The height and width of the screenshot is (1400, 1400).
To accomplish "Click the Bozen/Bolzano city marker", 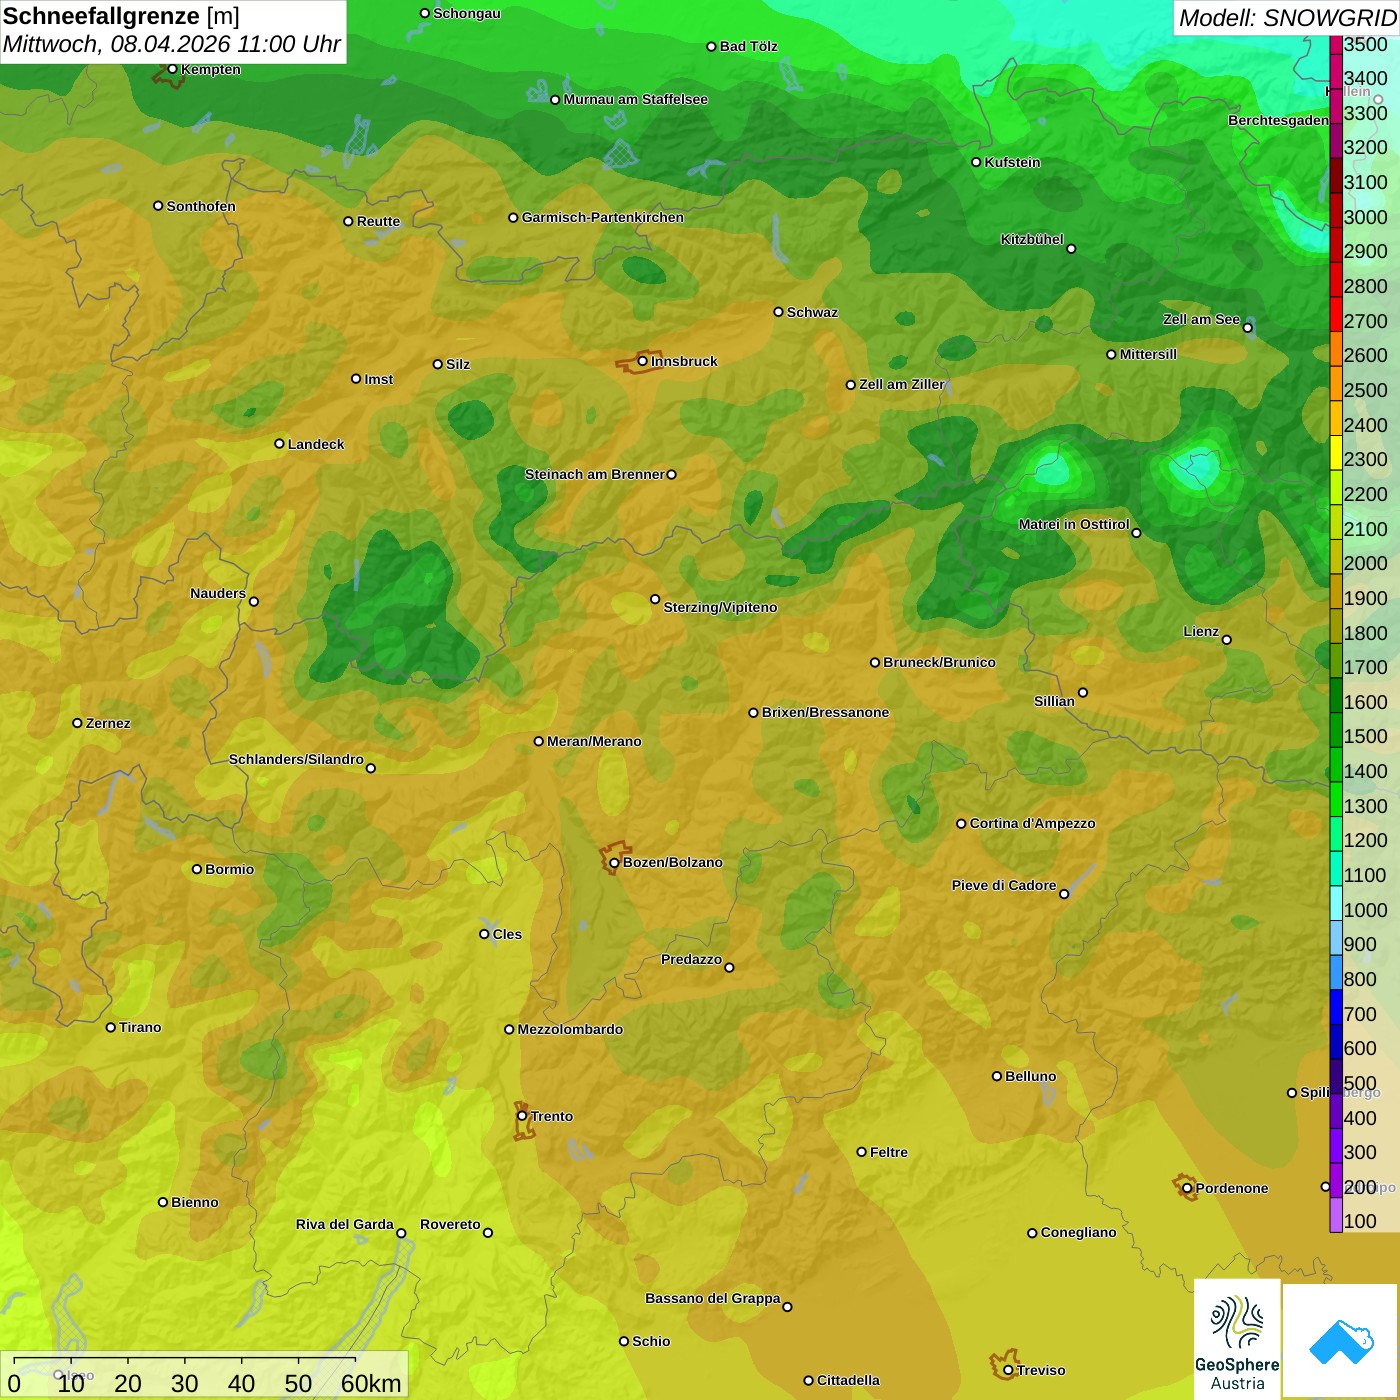I will [x=614, y=862].
